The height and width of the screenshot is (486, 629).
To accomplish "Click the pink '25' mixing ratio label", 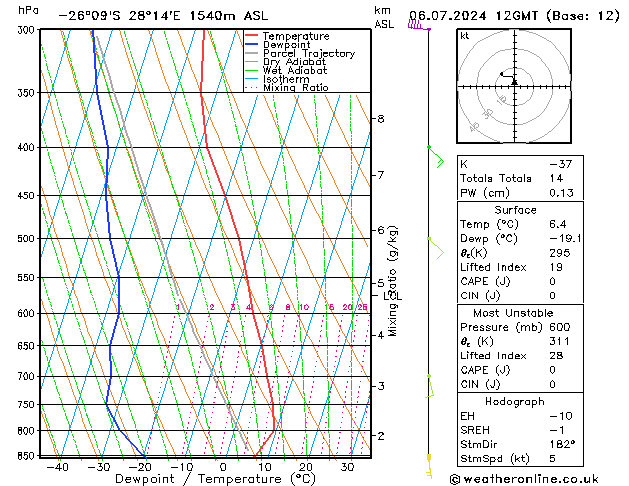I will click(x=363, y=307).
